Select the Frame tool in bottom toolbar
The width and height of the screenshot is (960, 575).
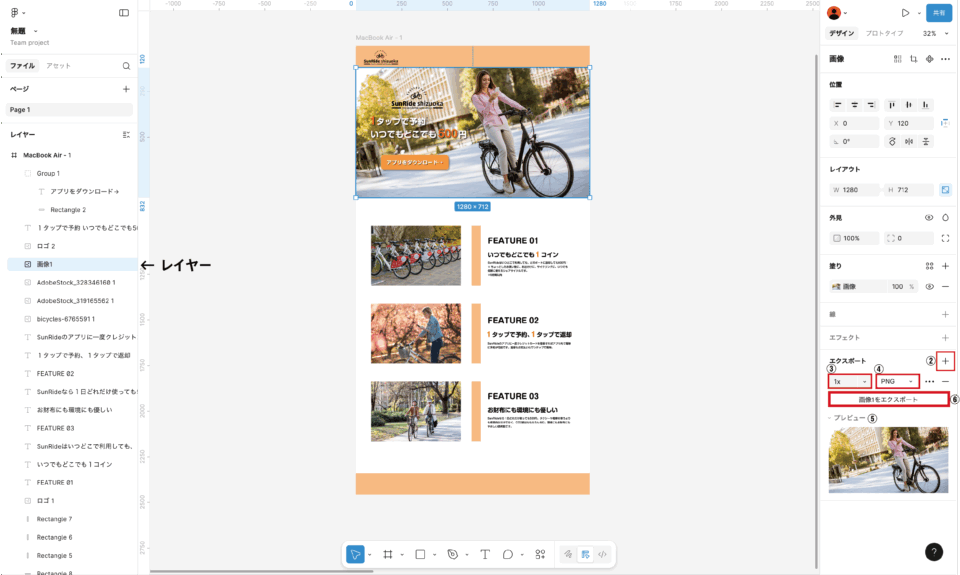coord(388,554)
